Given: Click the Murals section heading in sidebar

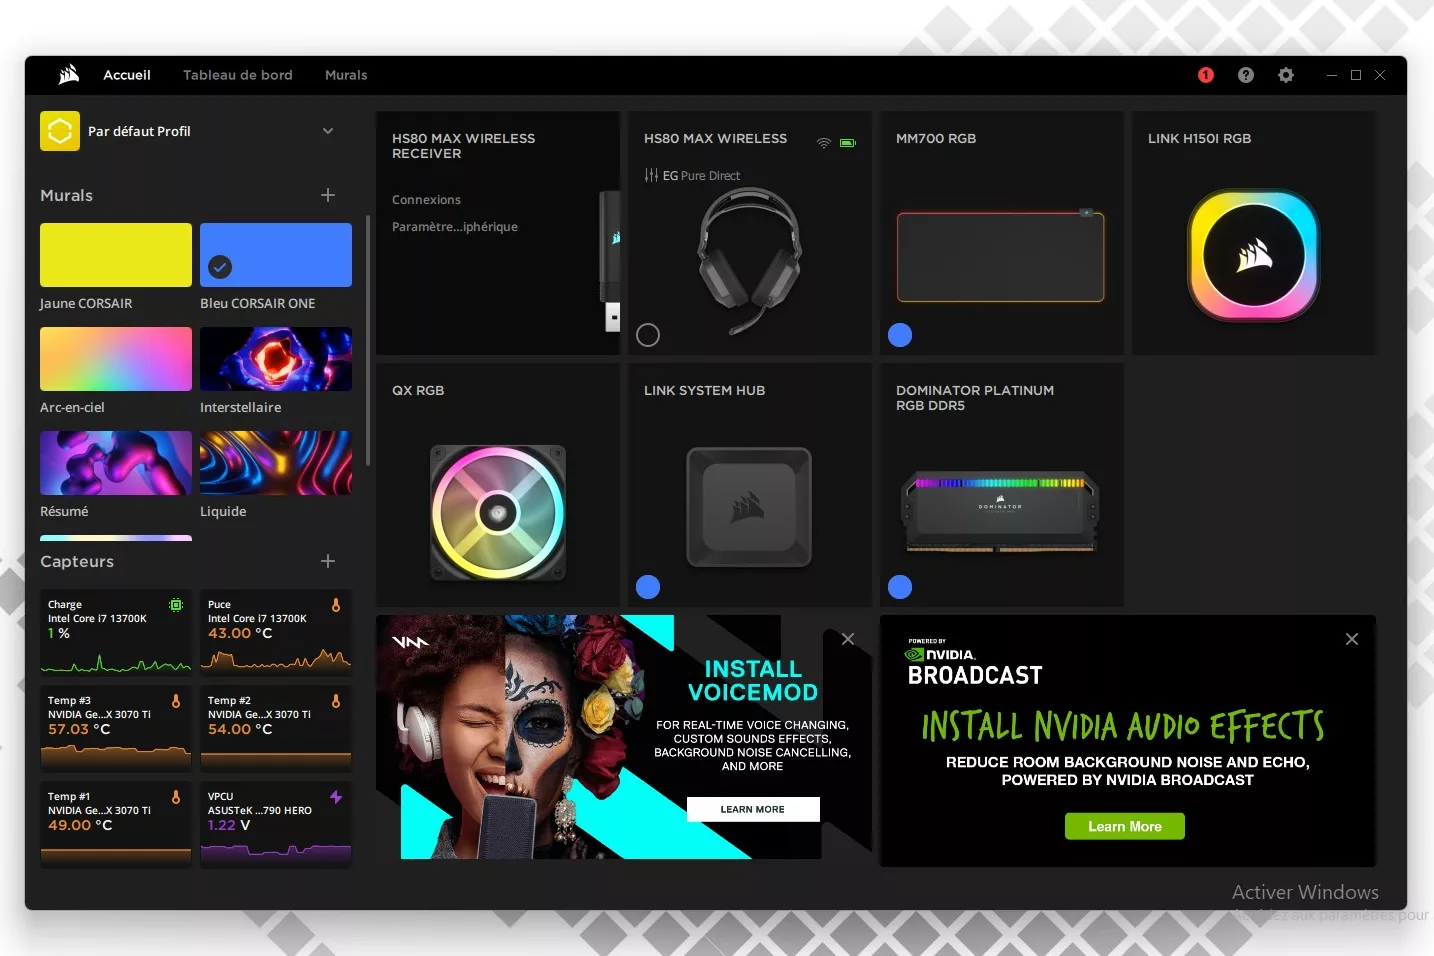Looking at the screenshot, I should (x=66, y=196).
